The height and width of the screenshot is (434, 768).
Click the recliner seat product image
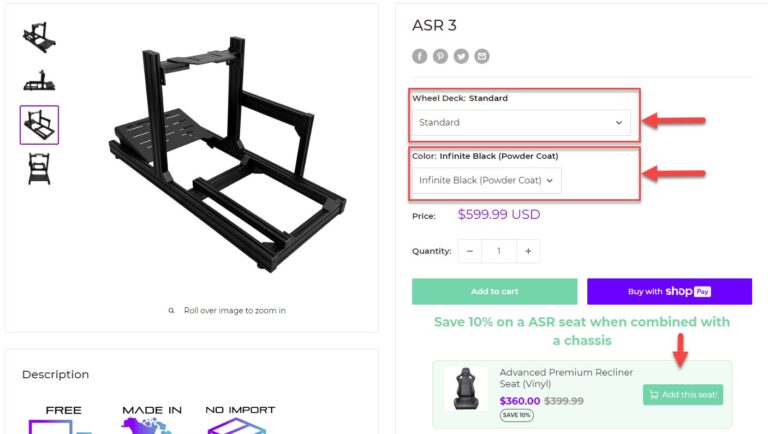tap(466, 388)
